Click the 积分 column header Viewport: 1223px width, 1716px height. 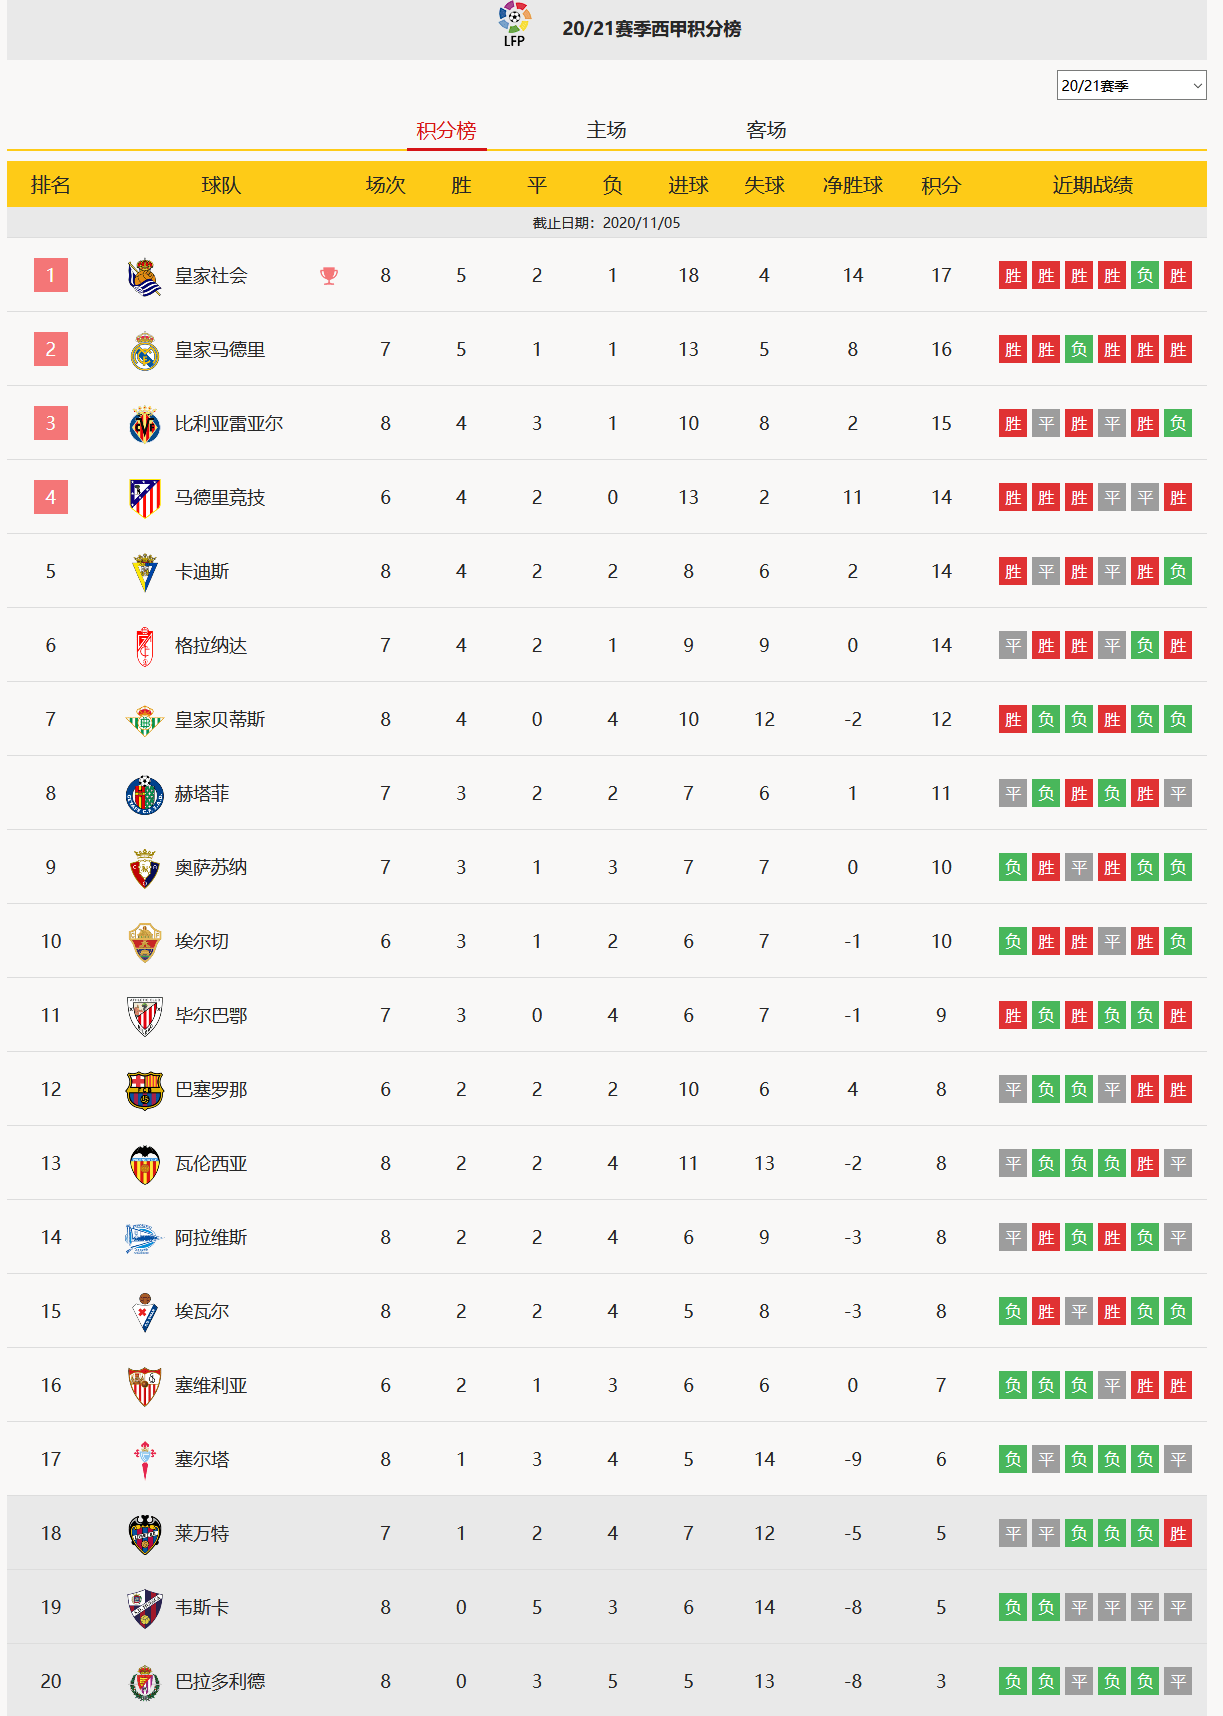(941, 185)
